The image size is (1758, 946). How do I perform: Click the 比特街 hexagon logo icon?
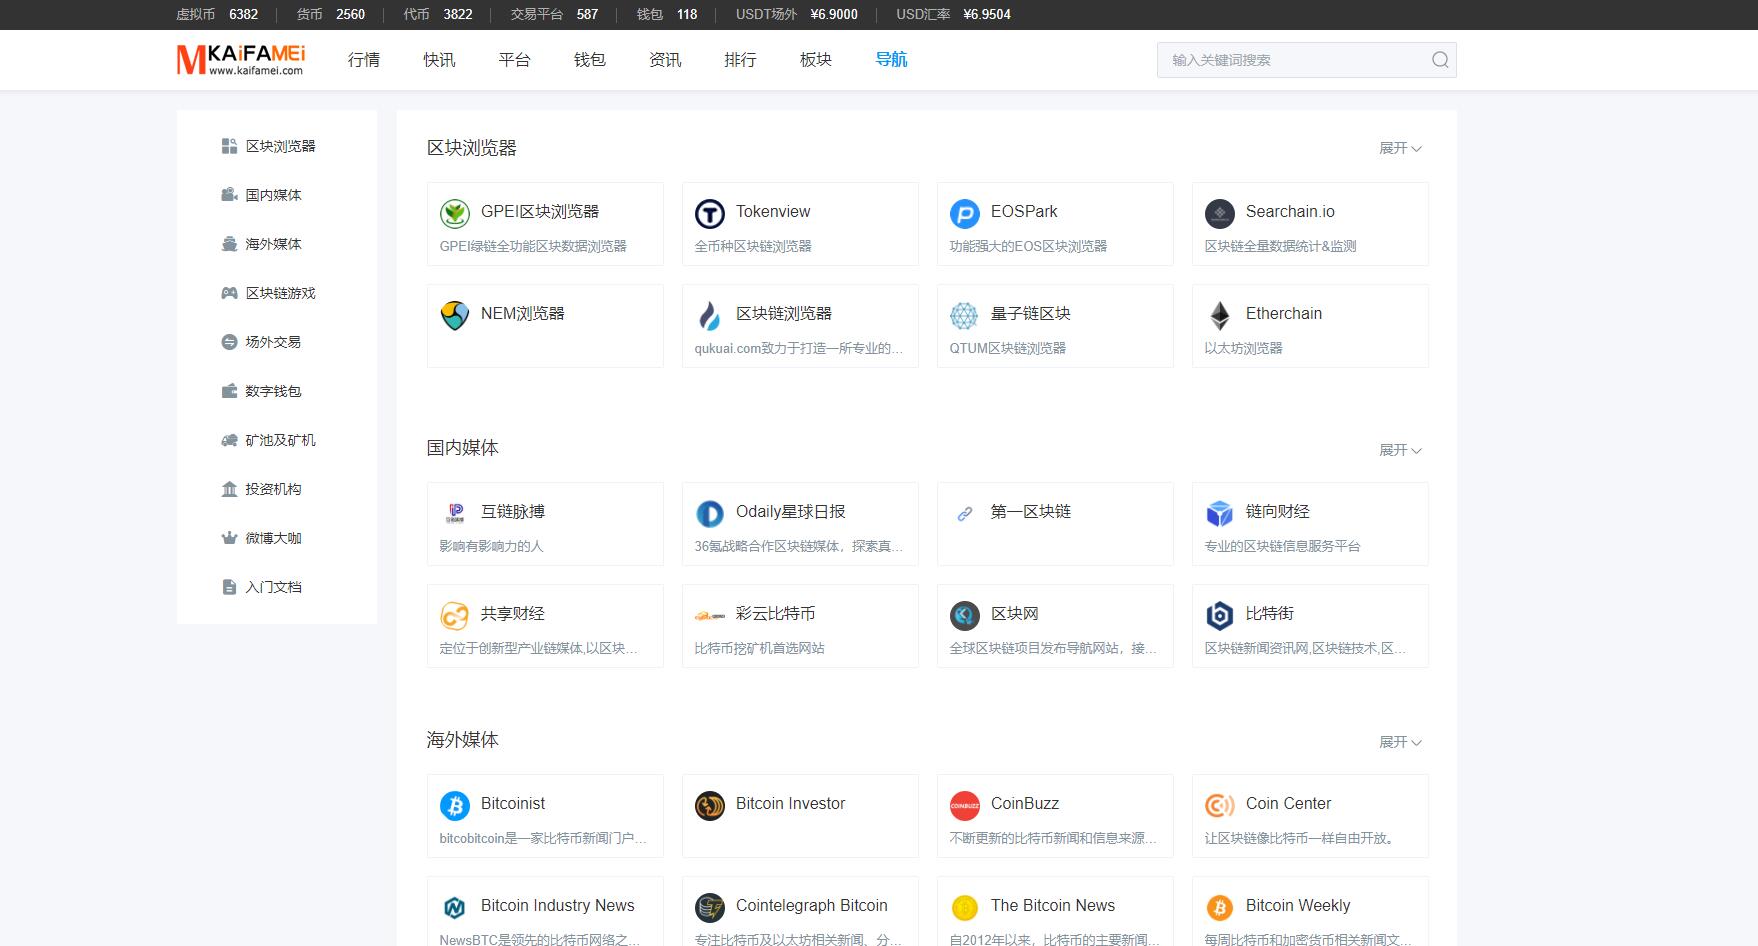click(1219, 616)
